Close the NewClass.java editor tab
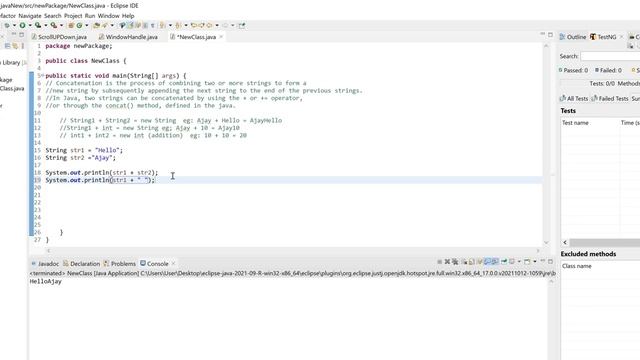The image size is (640, 360). pos(221,37)
